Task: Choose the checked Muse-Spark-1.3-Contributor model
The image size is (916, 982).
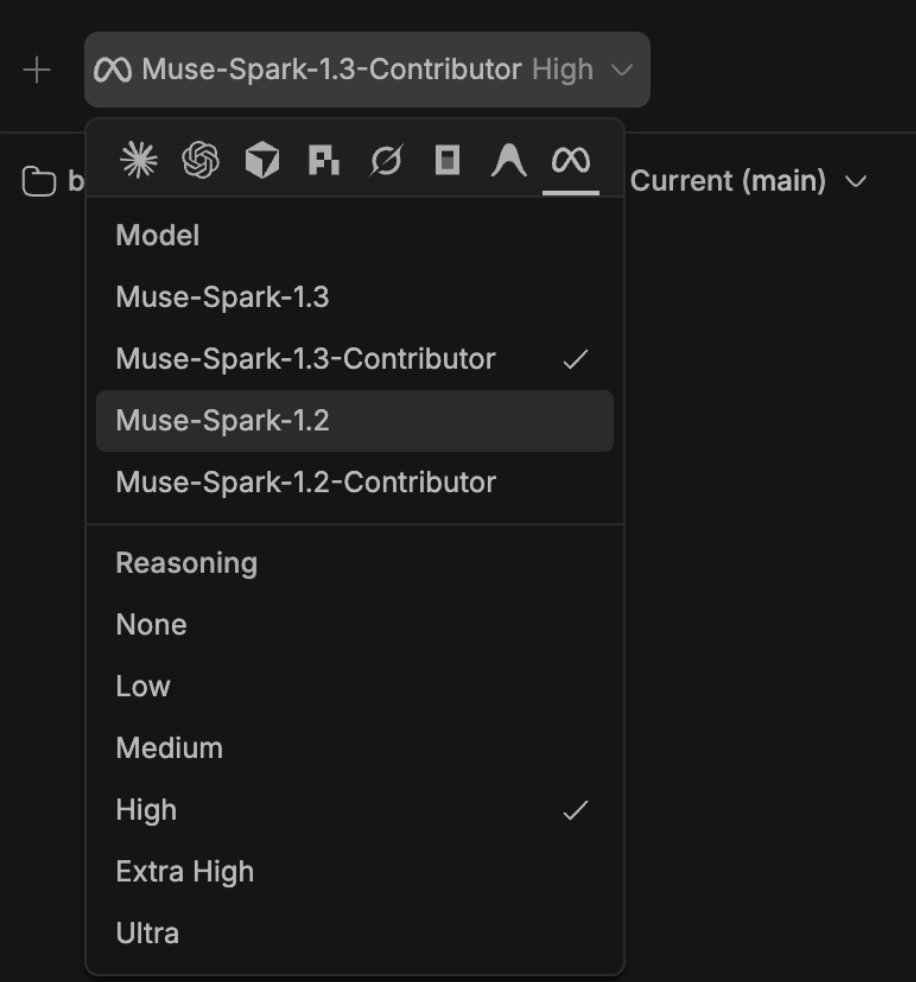Action: coord(354,359)
